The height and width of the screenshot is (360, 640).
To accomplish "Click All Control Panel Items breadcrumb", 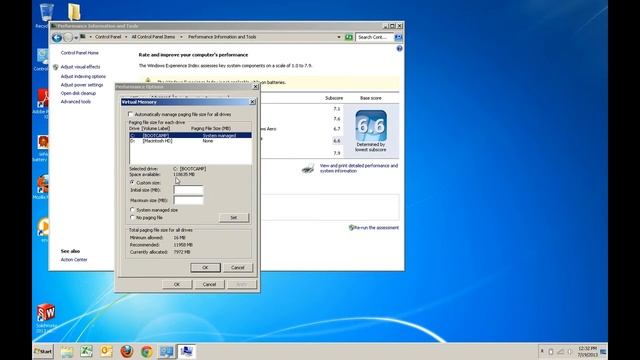I will 153,37.
